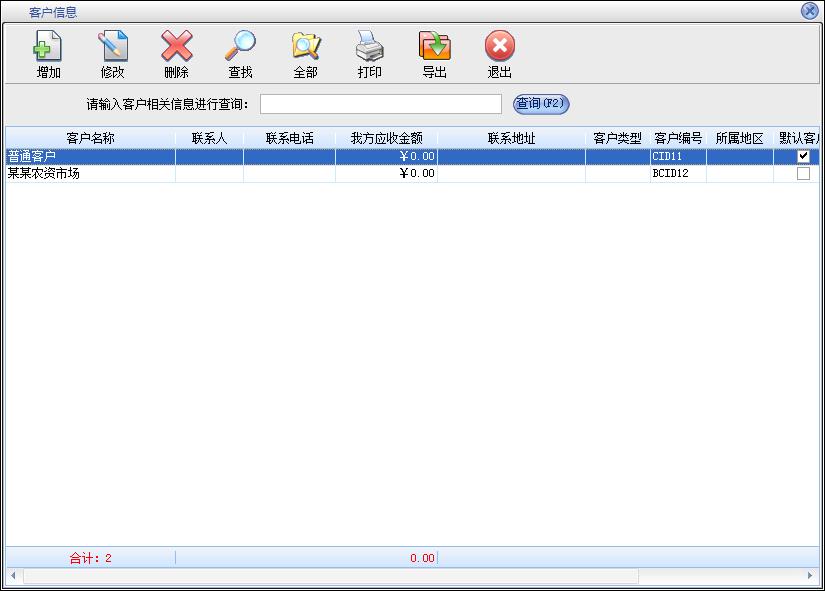Viewport: 825px width, 591px height.
Task: Click the 查询(F2) search button
Action: 540,104
